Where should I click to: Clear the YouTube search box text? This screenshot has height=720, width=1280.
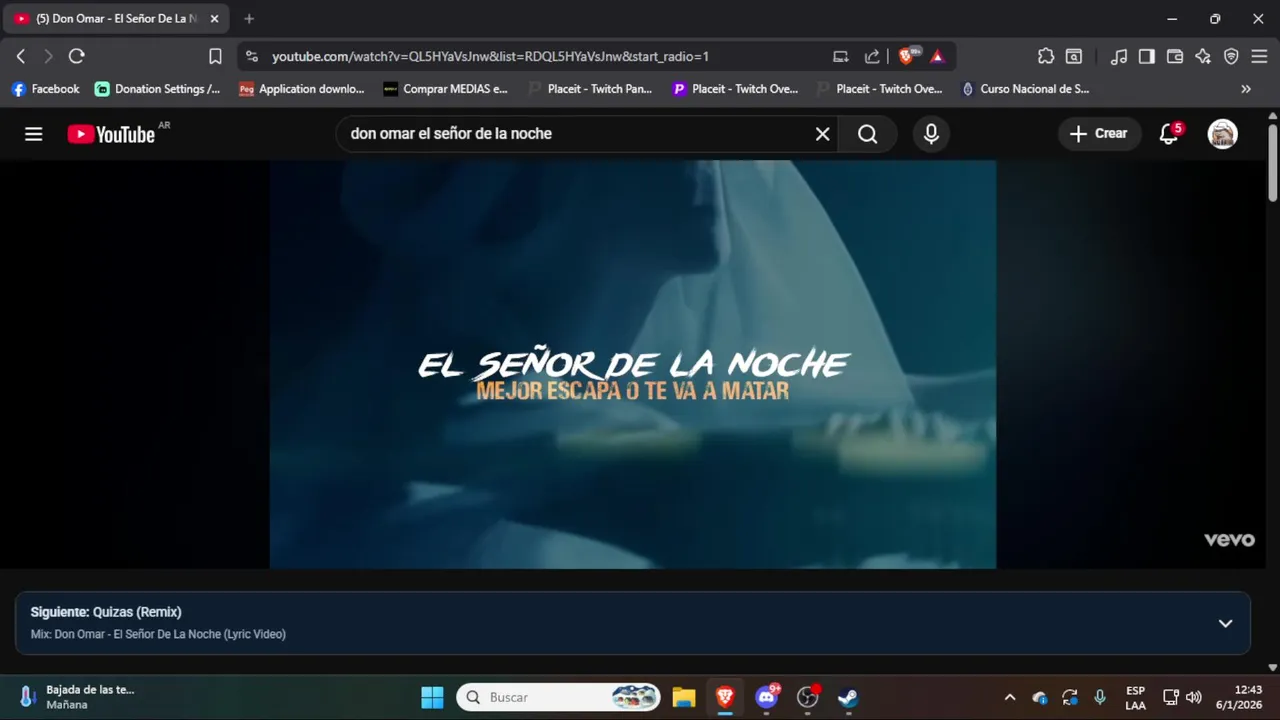click(x=822, y=134)
